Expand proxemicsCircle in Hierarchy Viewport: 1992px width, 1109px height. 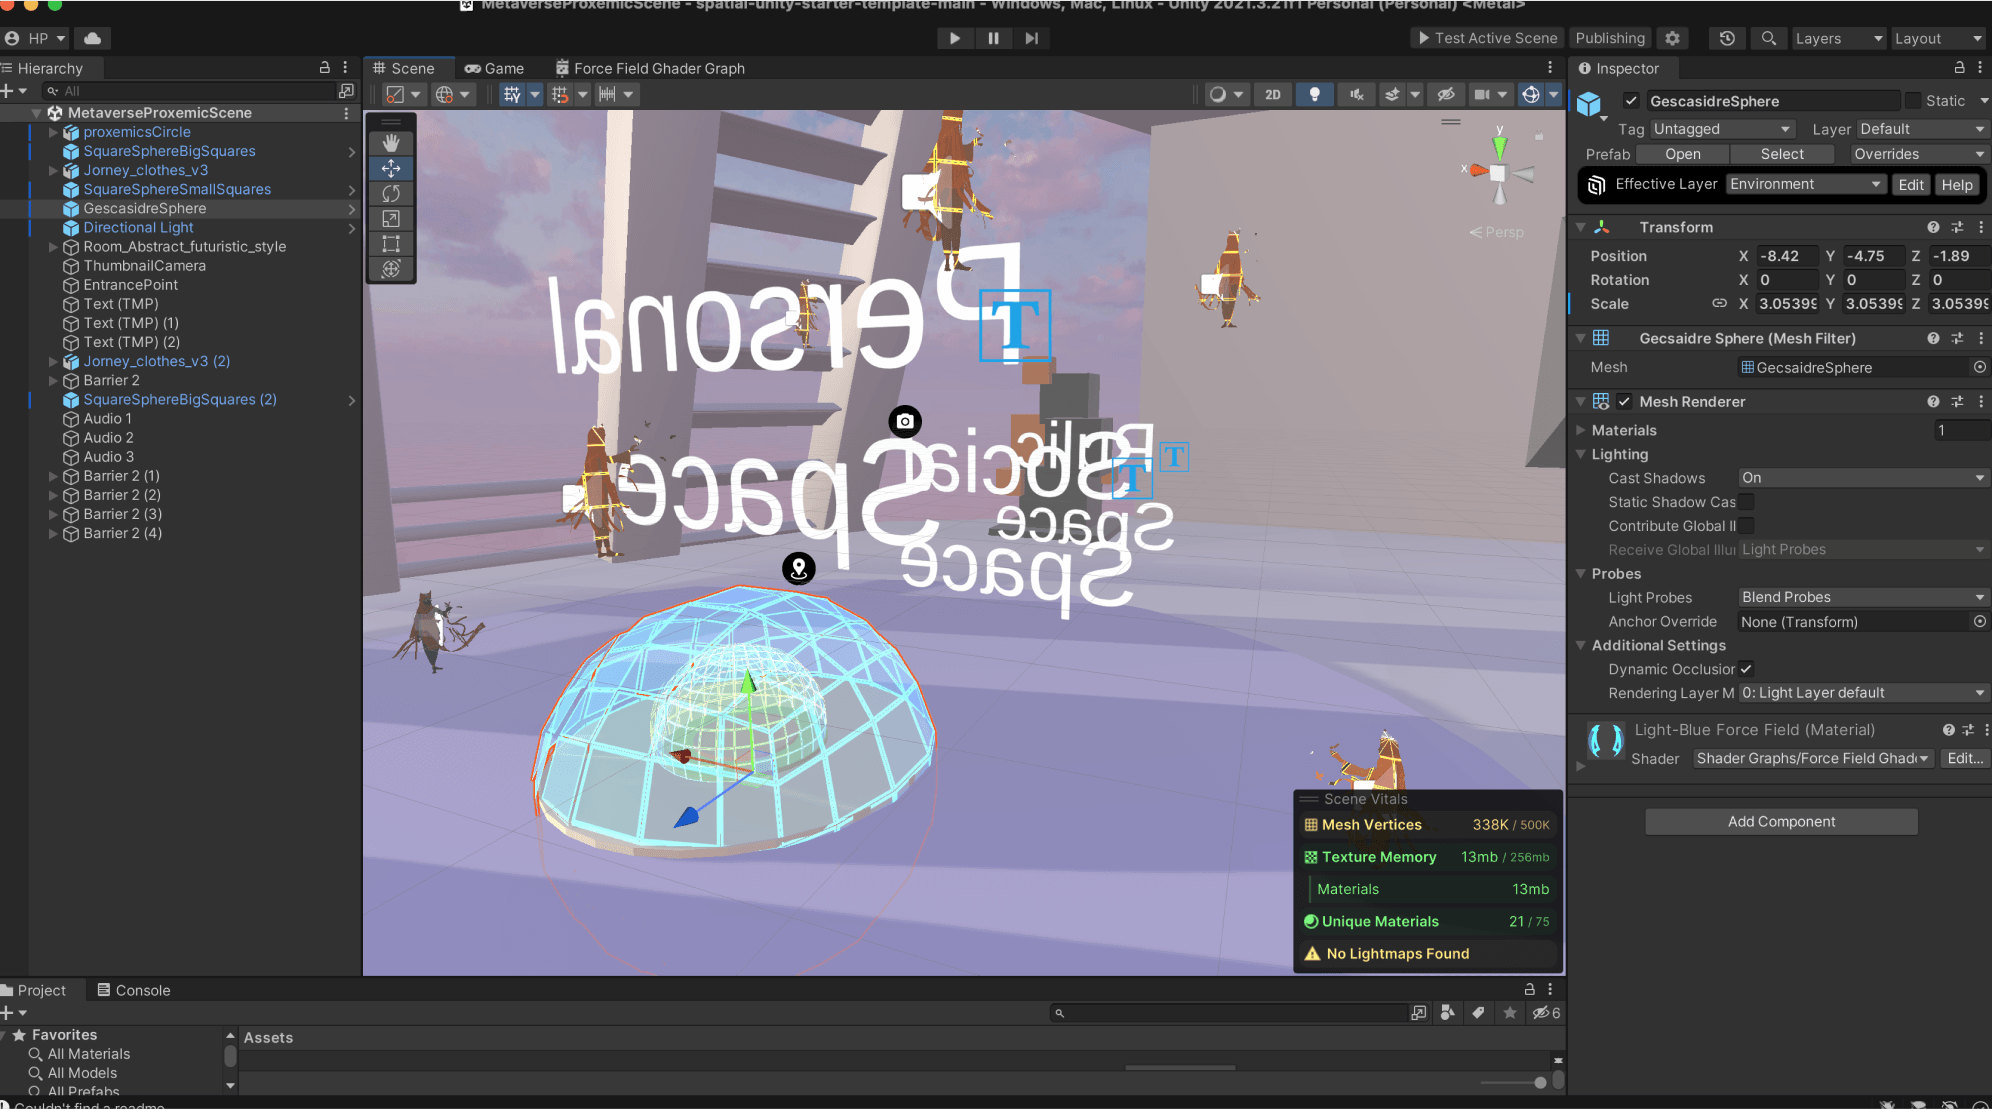(x=53, y=132)
